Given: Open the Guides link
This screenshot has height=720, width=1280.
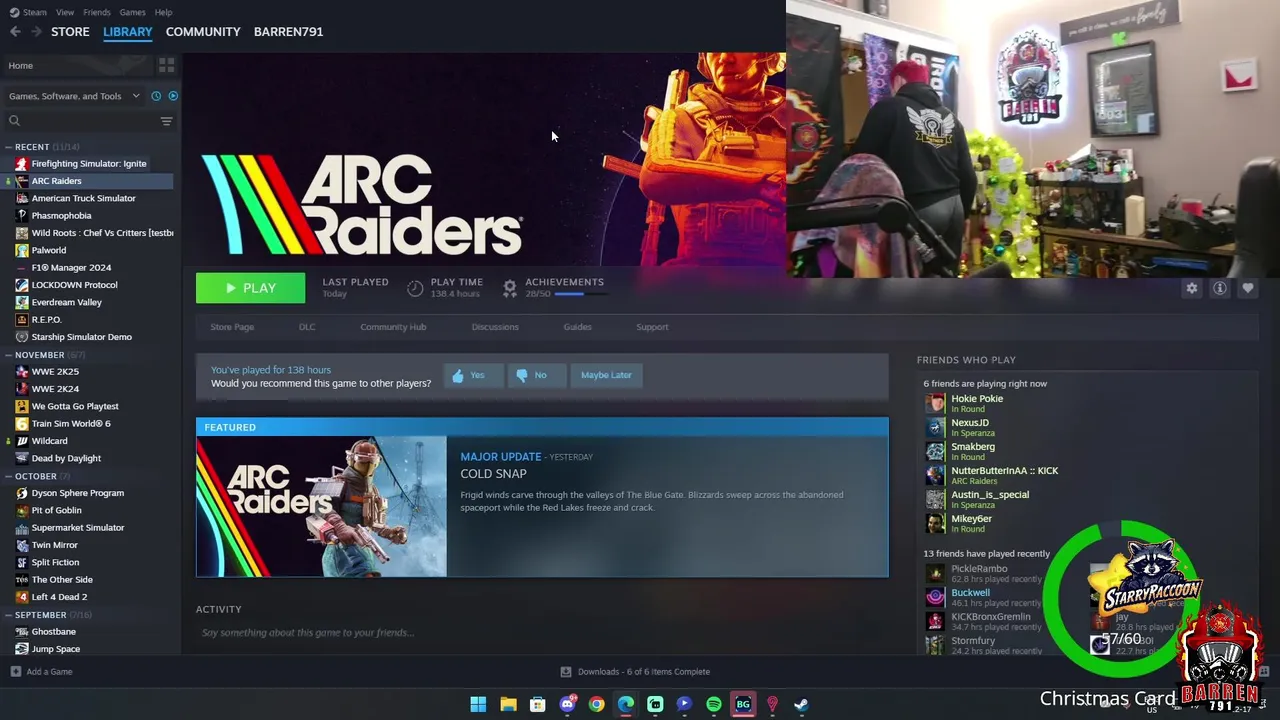Looking at the screenshot, I should coord(577,327).
